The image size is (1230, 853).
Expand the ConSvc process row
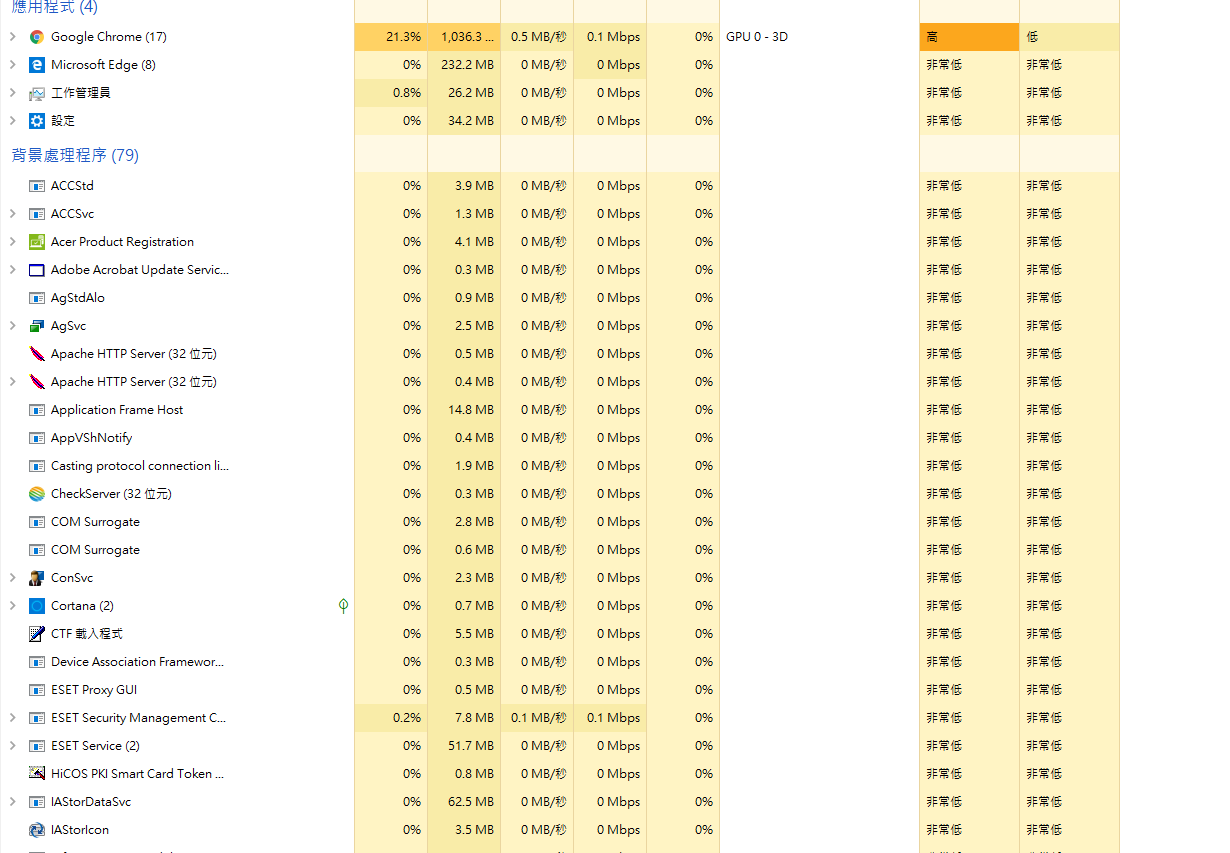(12, 578)
